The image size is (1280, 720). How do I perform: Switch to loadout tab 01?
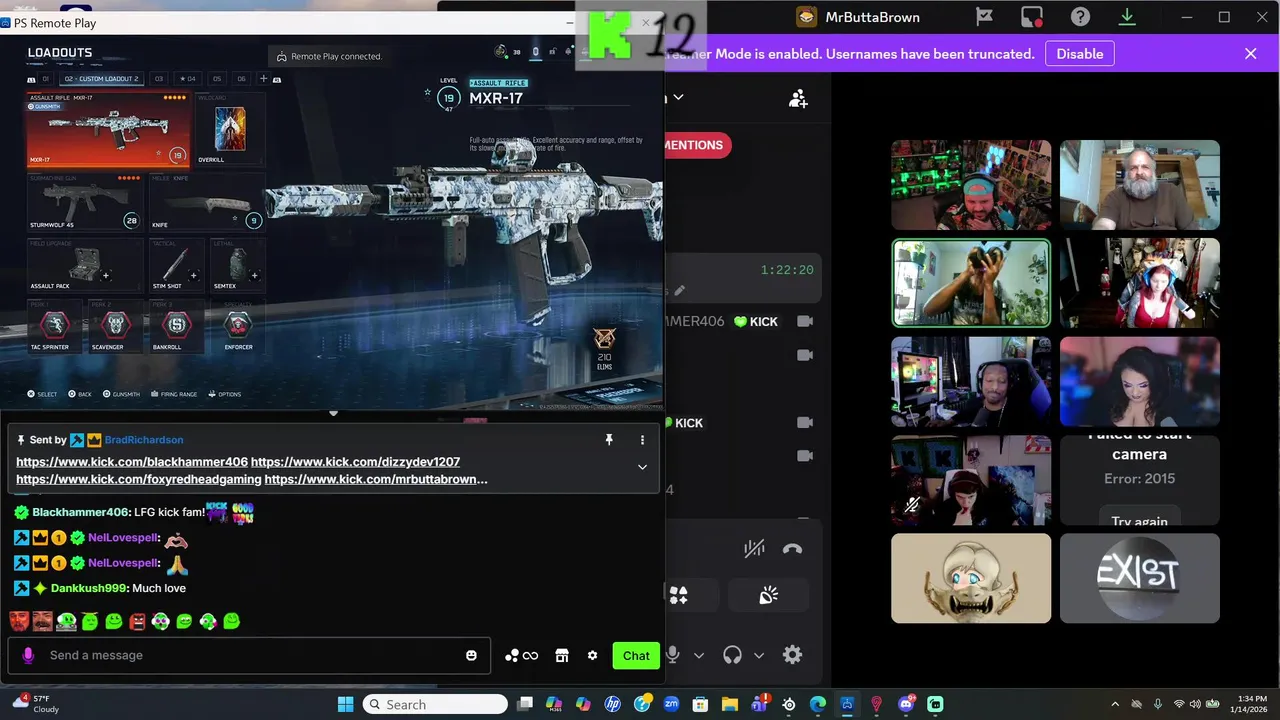pyautogui.click(x=45, y=79)
